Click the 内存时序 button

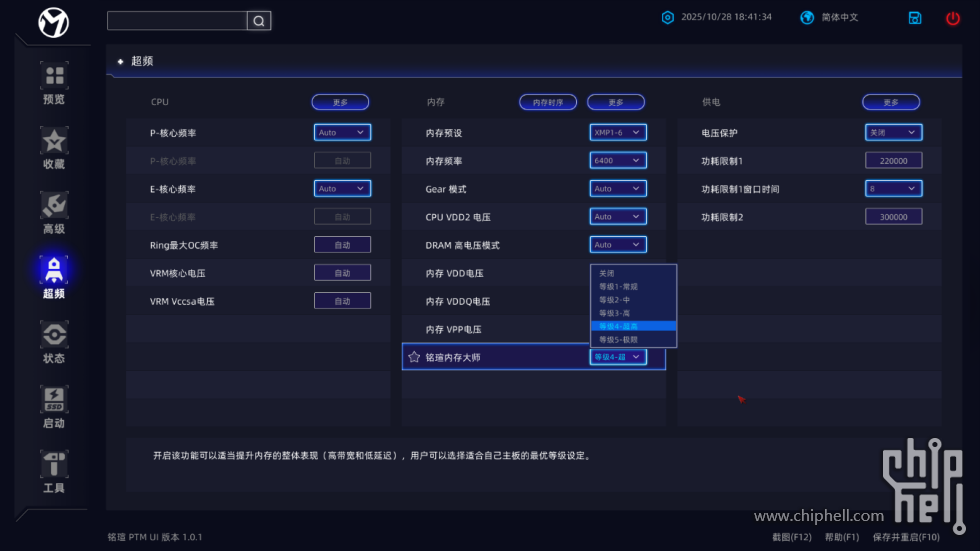(x=548, y=102)
